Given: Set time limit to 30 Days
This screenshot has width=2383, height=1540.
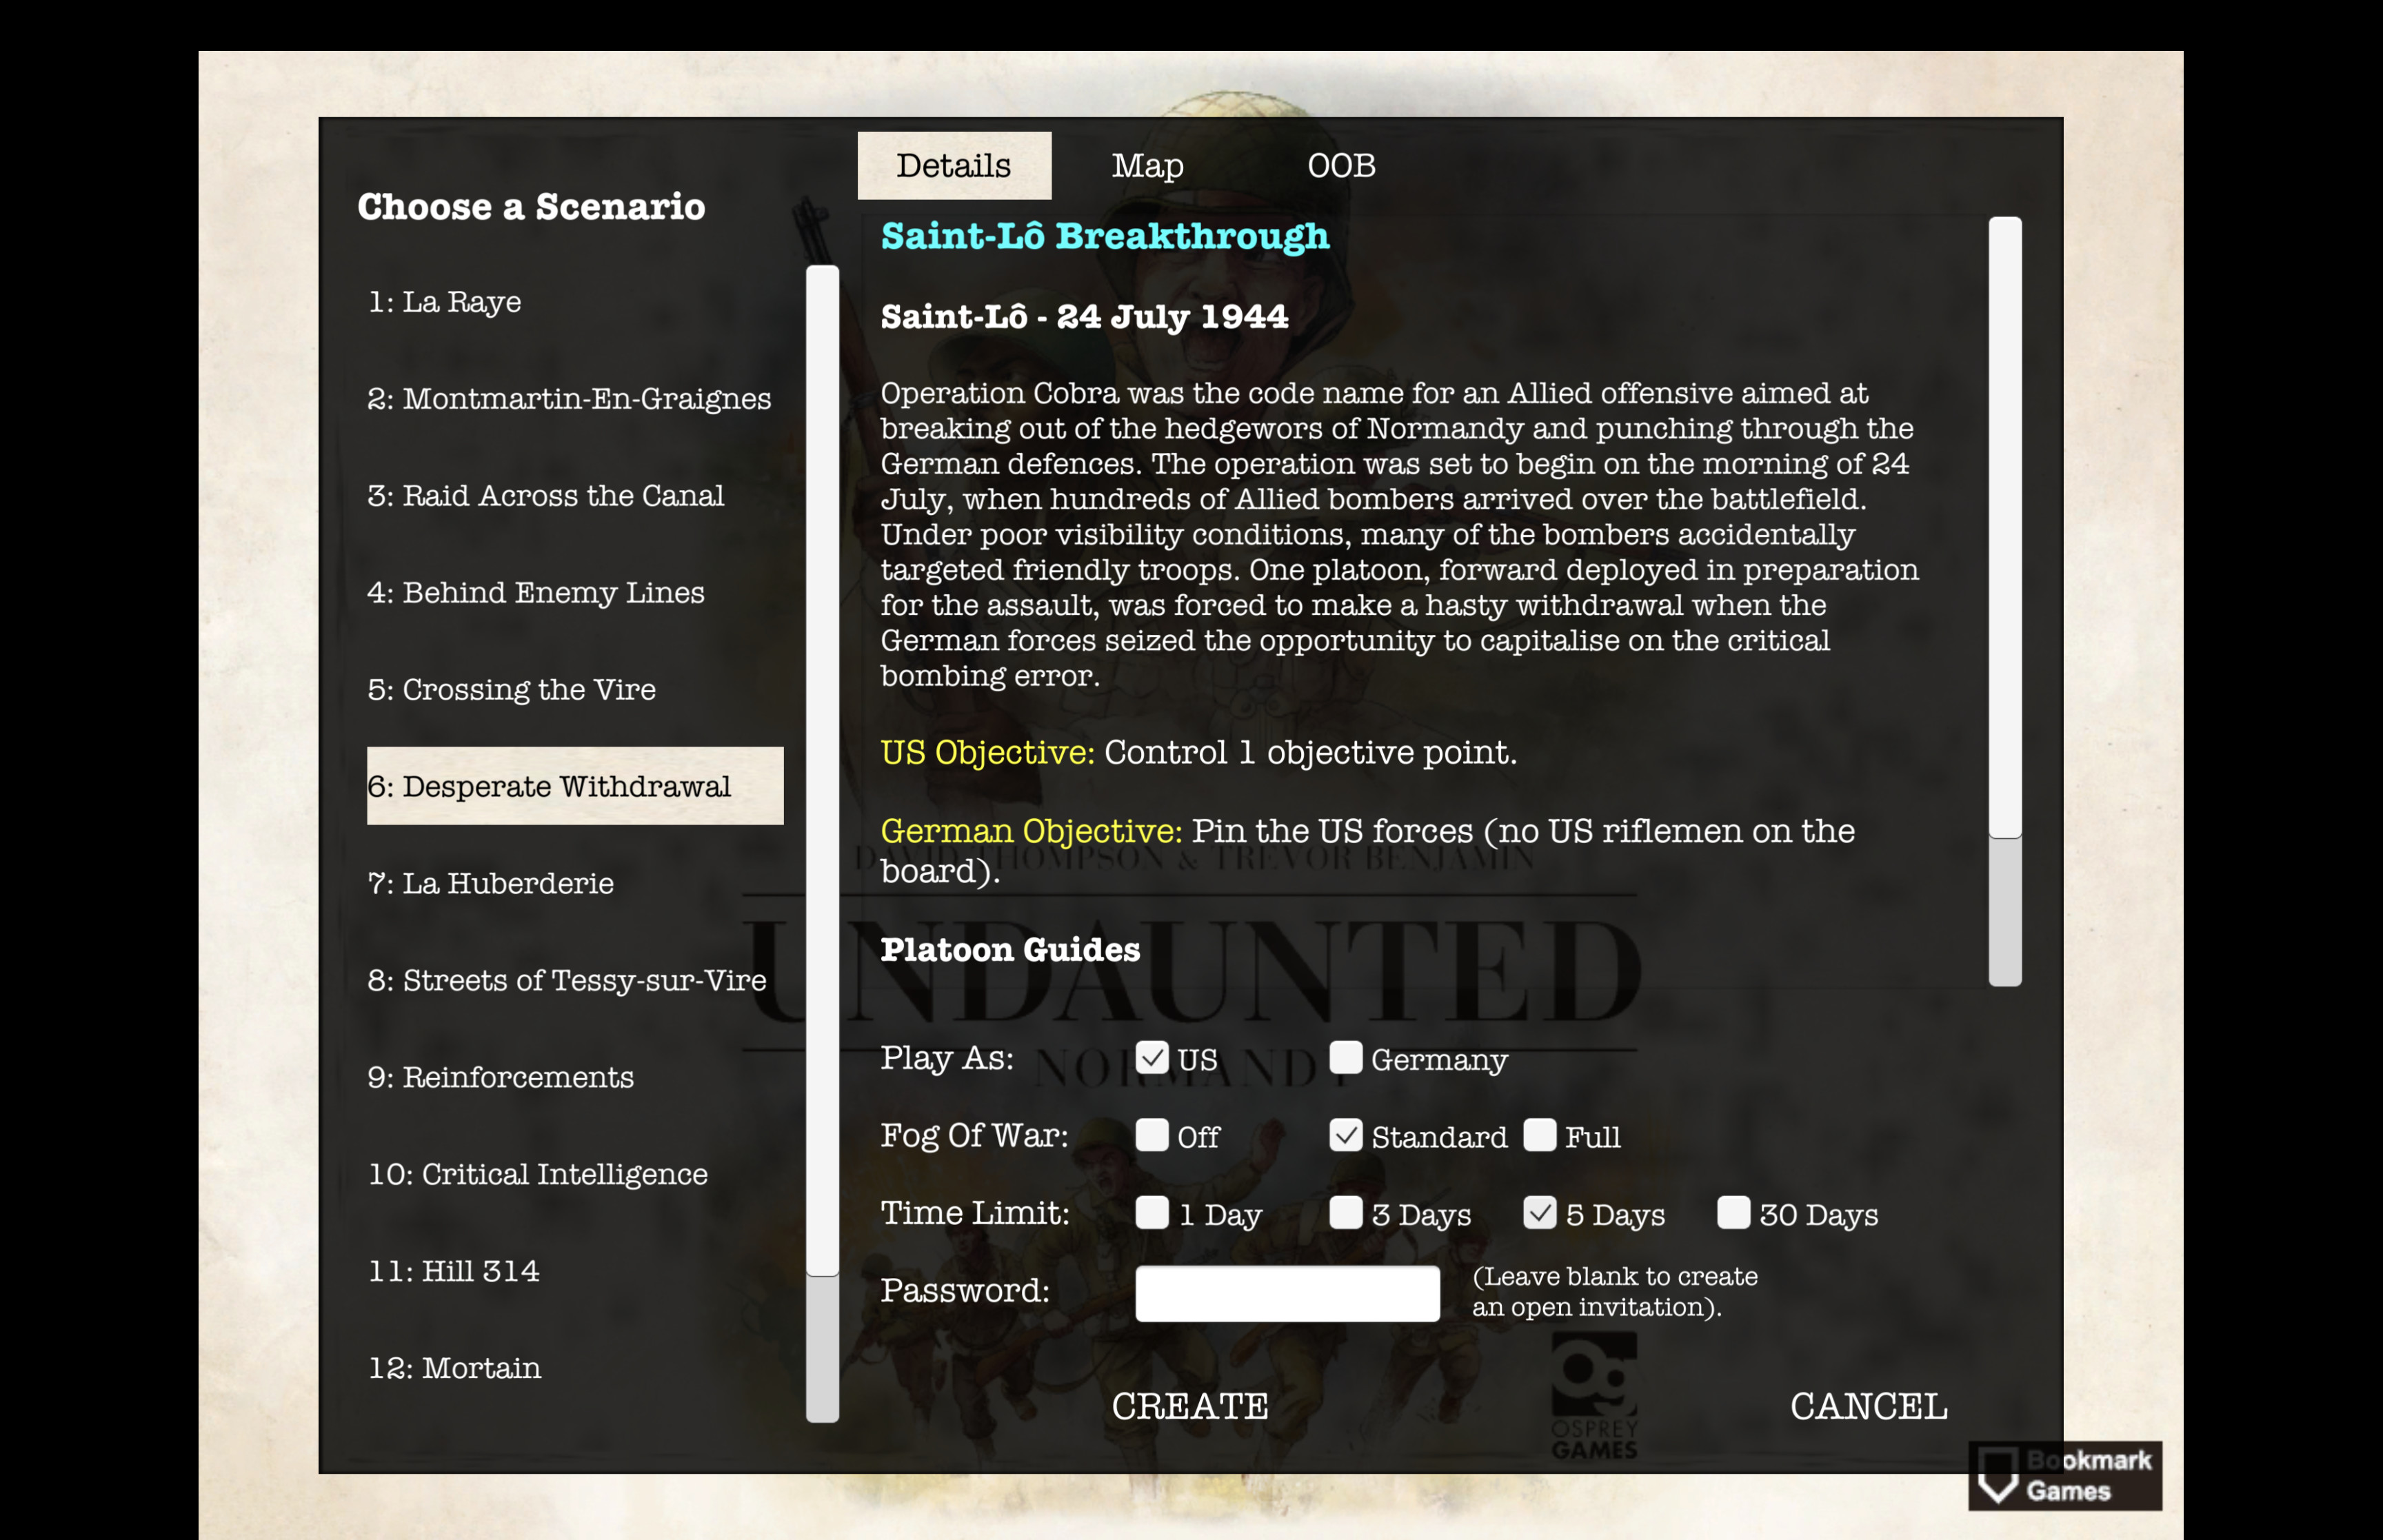Looking at the screenshot, I should point(1732,1213).
